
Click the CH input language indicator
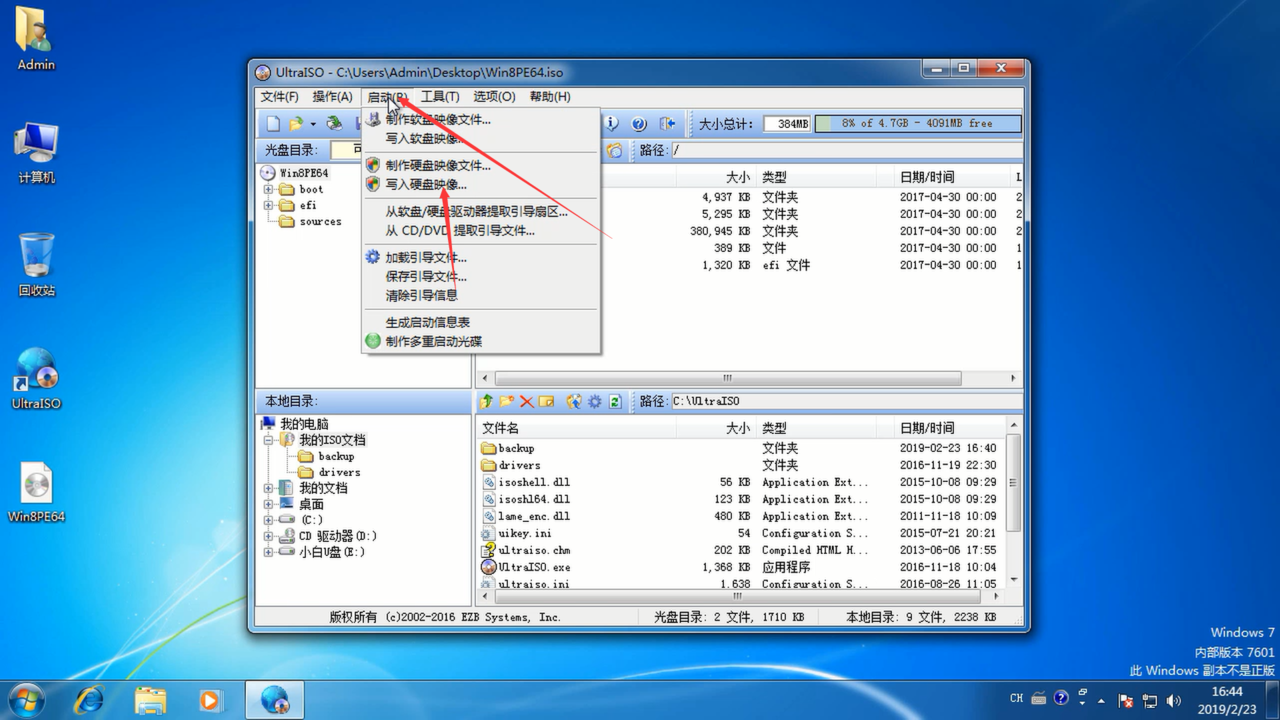(1017, 699)
